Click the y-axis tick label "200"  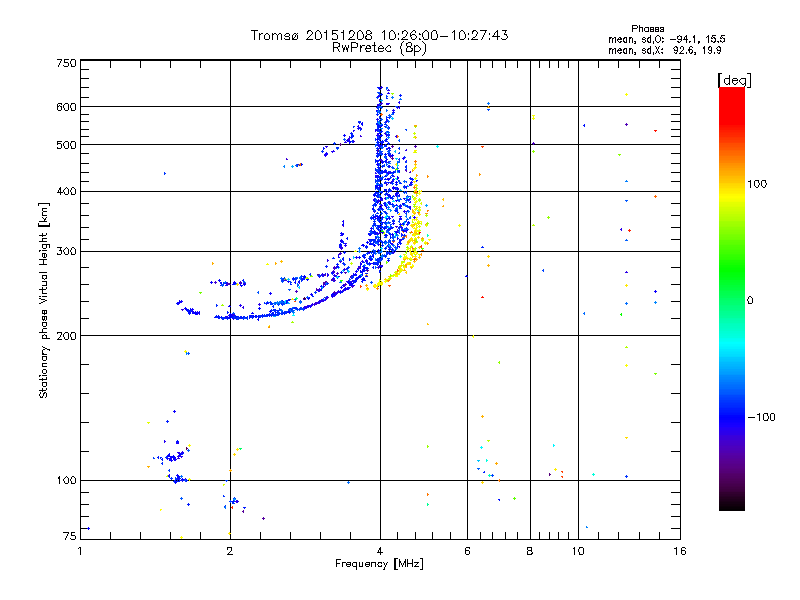click(x=66, y=336)
